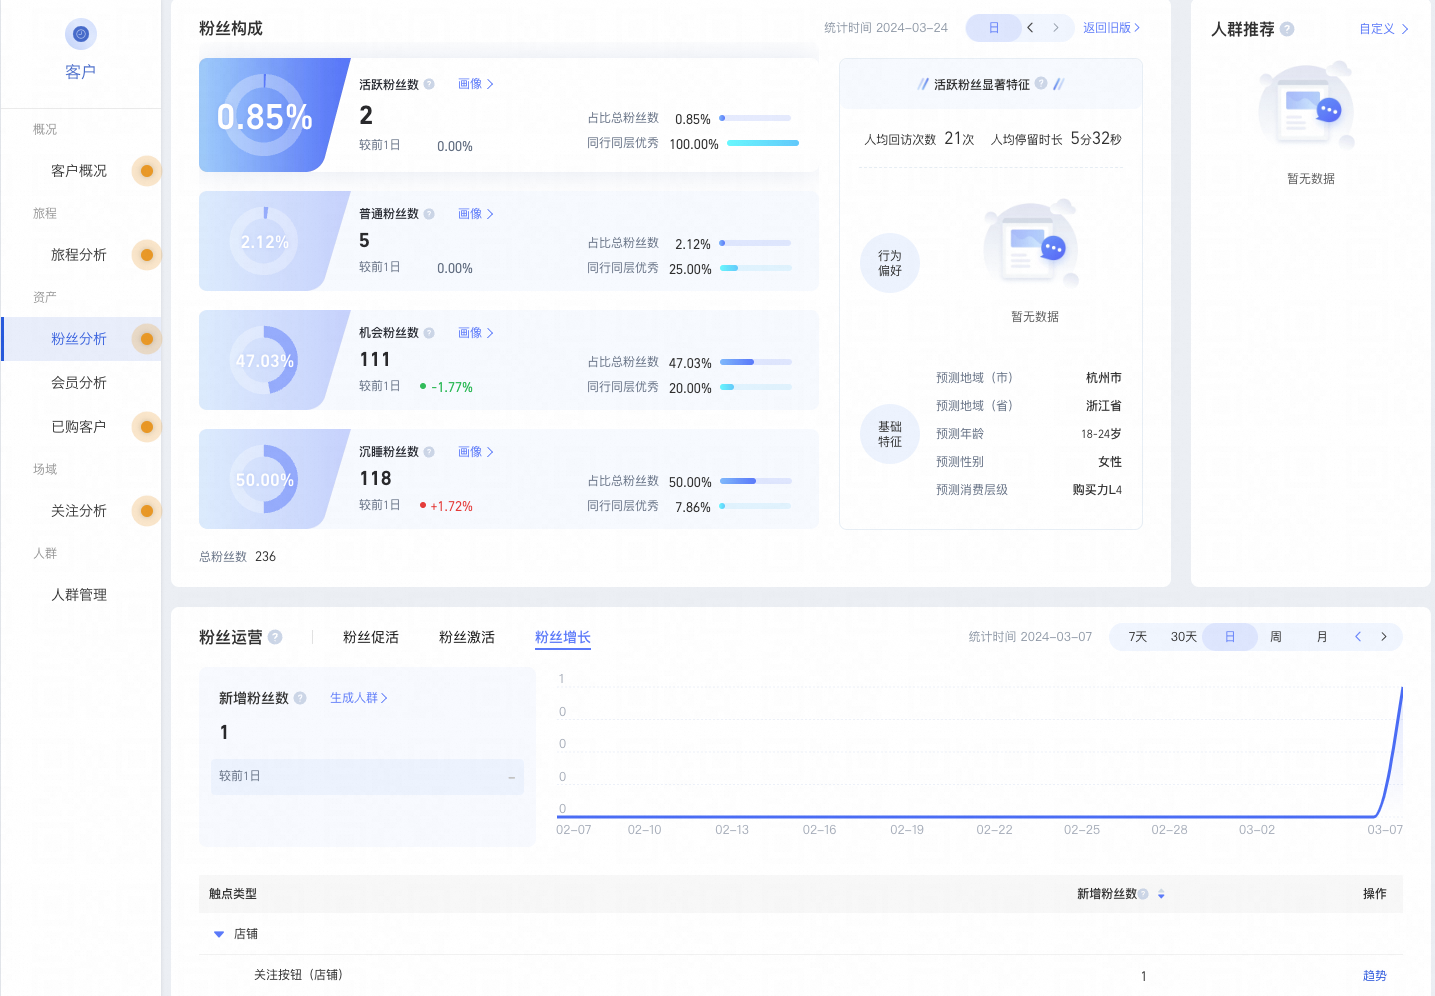Click the orange dot beside 客户概况
The image size is (1435, 996).
coord(147,171)
